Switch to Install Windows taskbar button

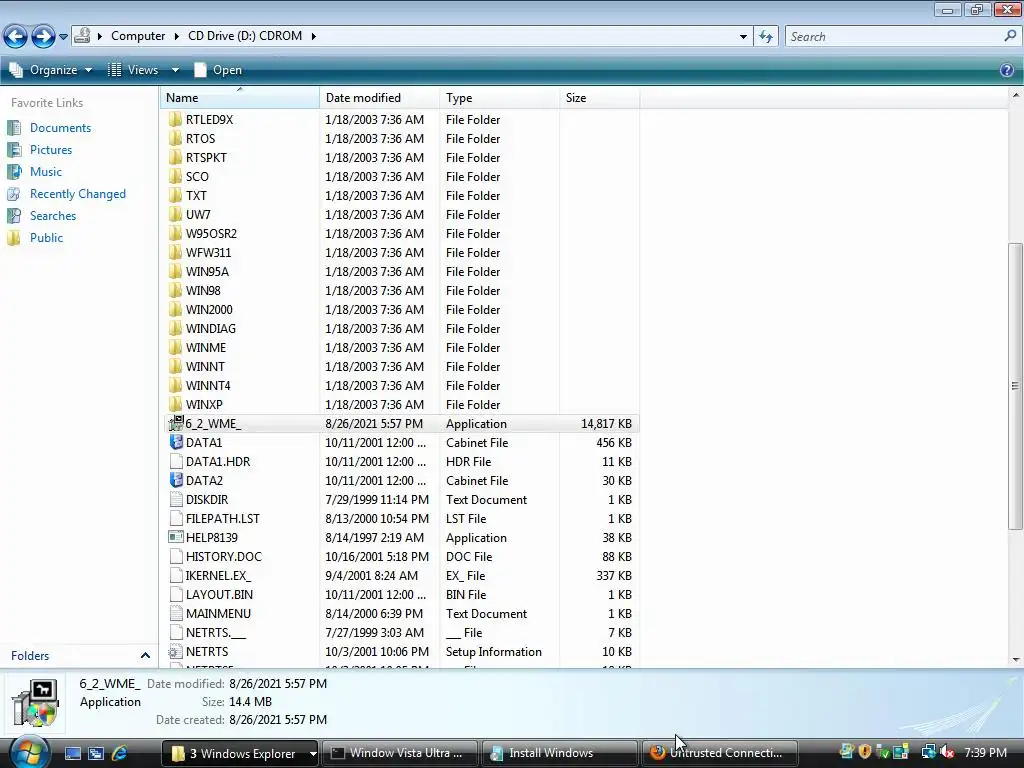pos(559,753)
